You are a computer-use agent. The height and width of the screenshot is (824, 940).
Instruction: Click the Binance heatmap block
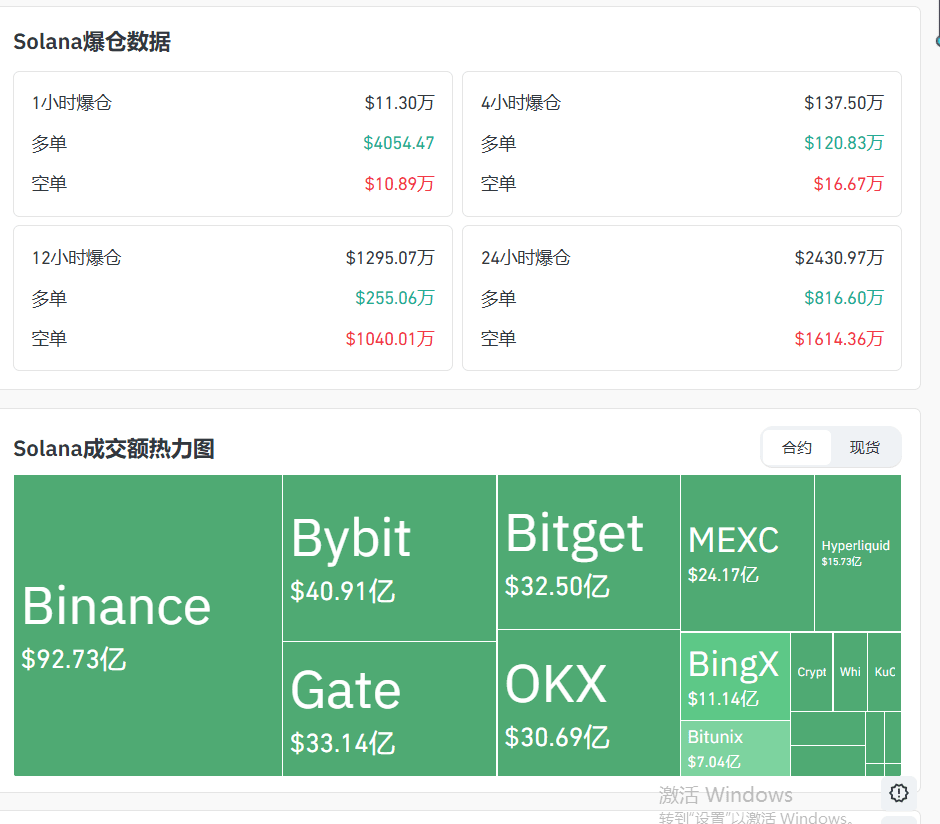(x=147, y=625)
